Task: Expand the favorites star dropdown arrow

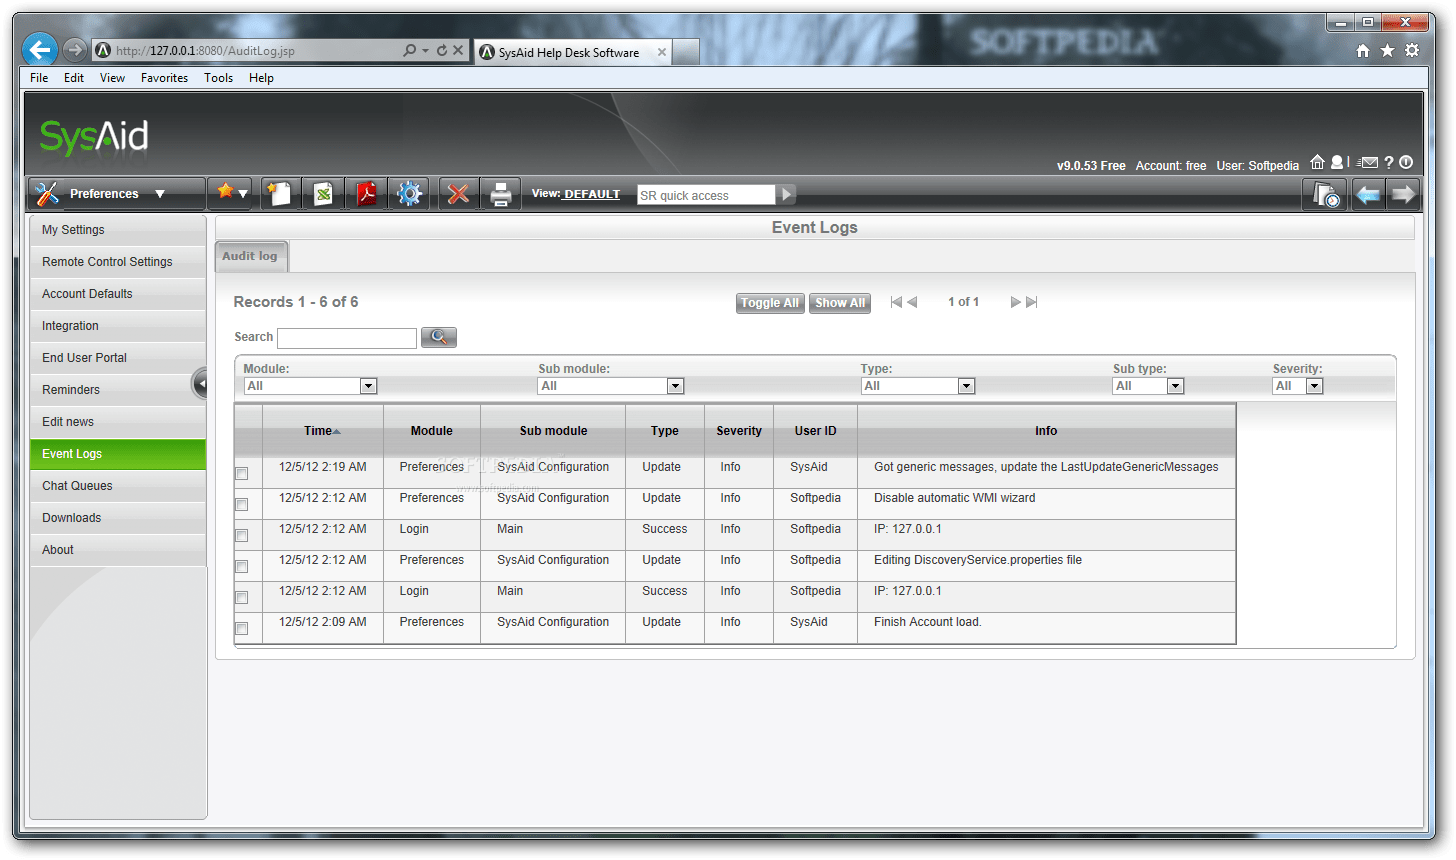Action: (243, 193)
